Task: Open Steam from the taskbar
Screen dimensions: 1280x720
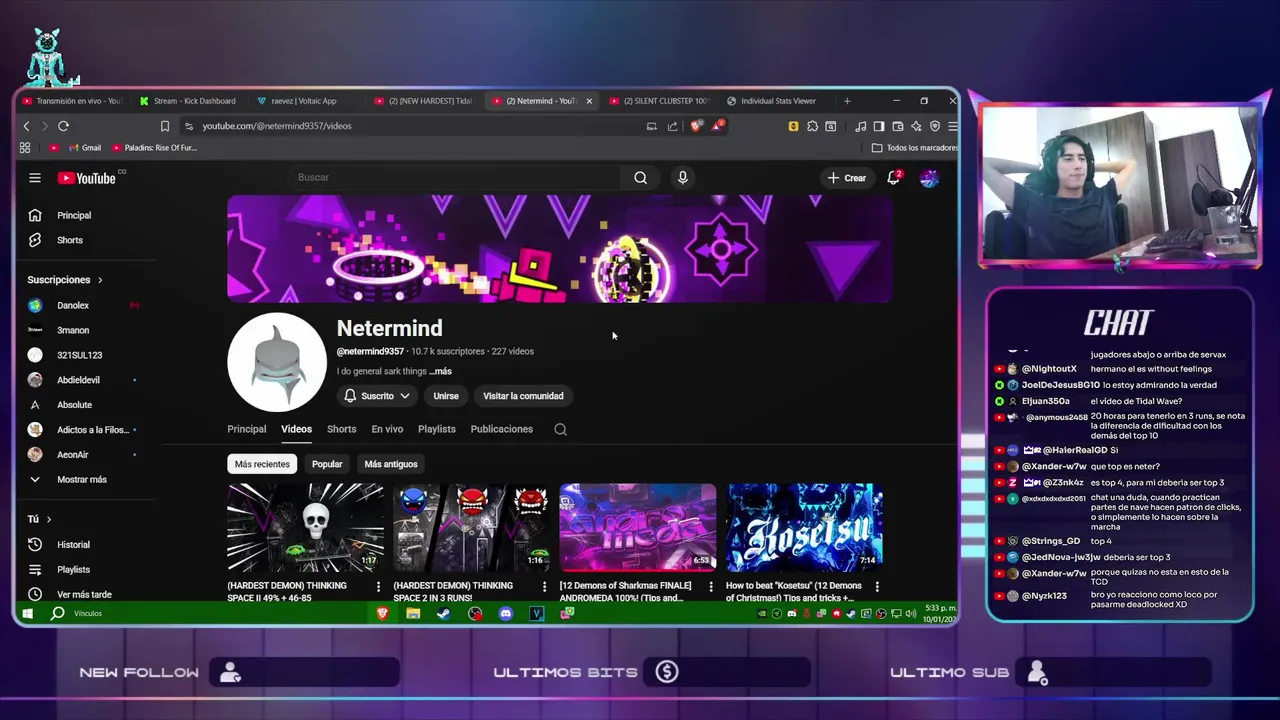Action: [444, 613]
